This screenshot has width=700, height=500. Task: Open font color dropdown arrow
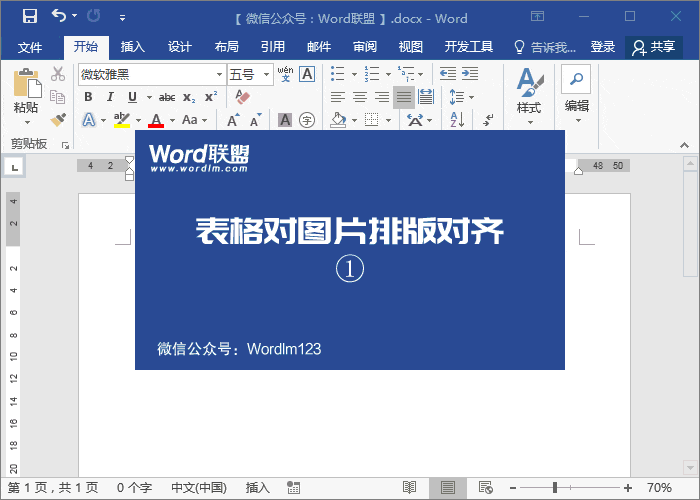172,121
